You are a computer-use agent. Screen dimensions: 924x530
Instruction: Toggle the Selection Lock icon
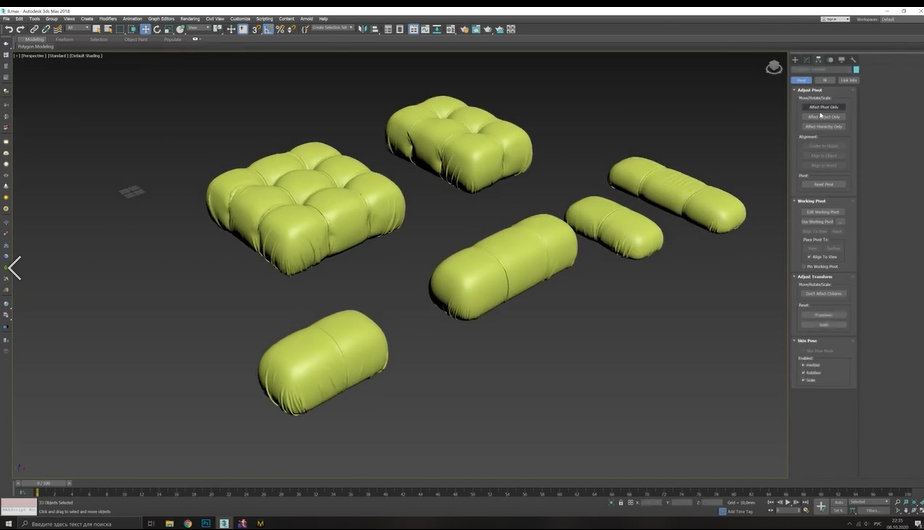pos(621,502)
